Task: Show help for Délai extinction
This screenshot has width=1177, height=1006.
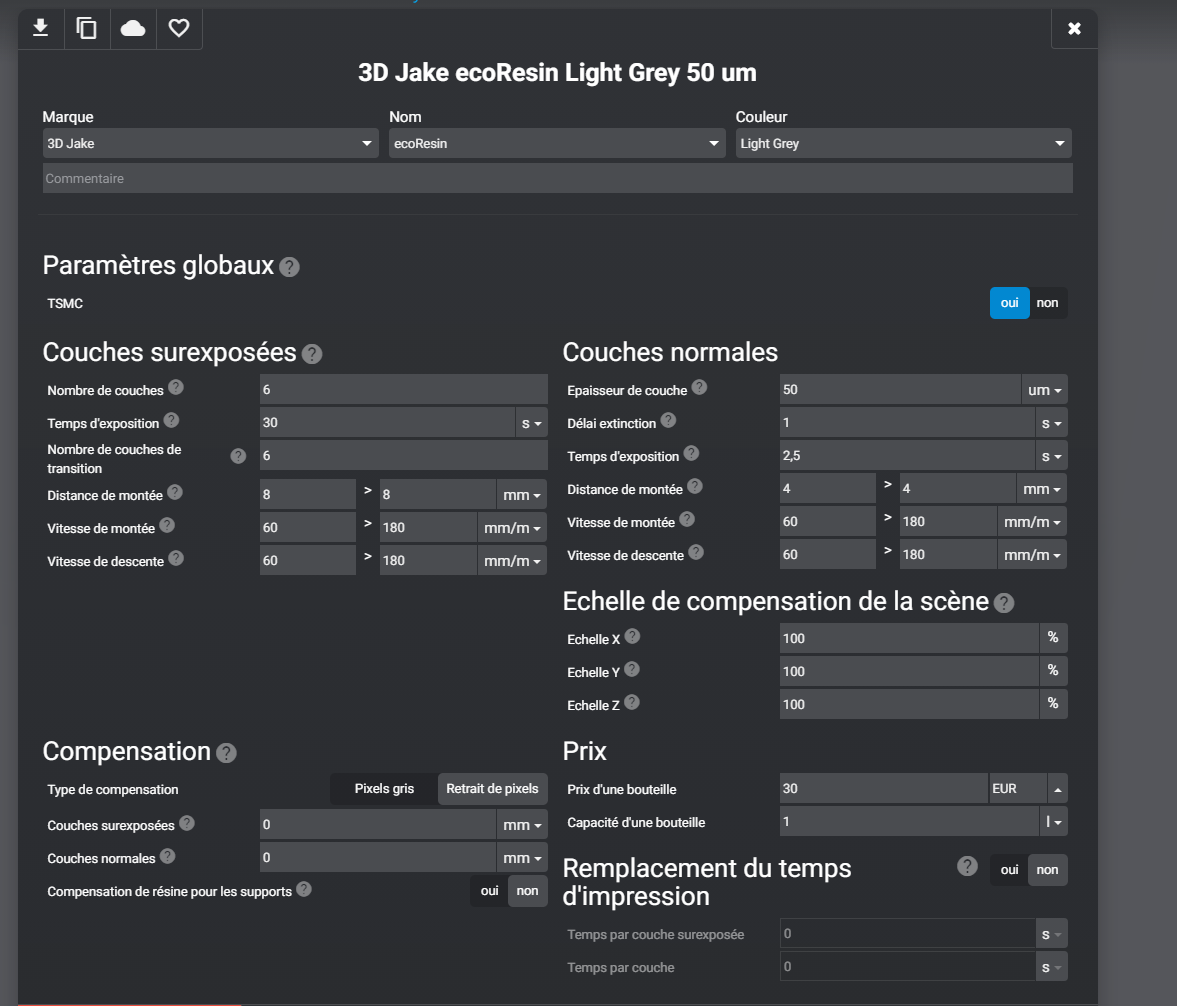Action: point(668,420)
